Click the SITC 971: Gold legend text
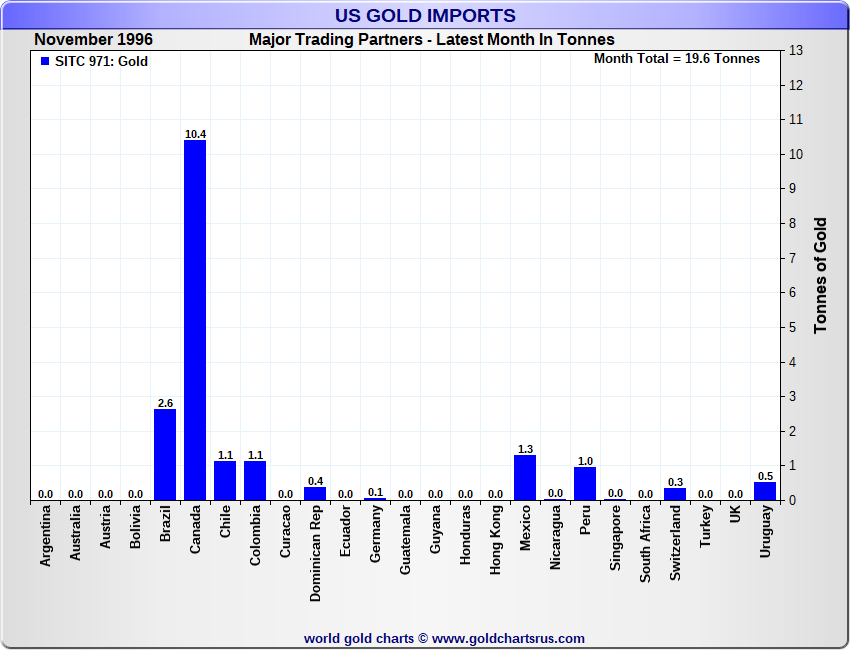Viewport: 850px width, 650px height. click(101, 62)
